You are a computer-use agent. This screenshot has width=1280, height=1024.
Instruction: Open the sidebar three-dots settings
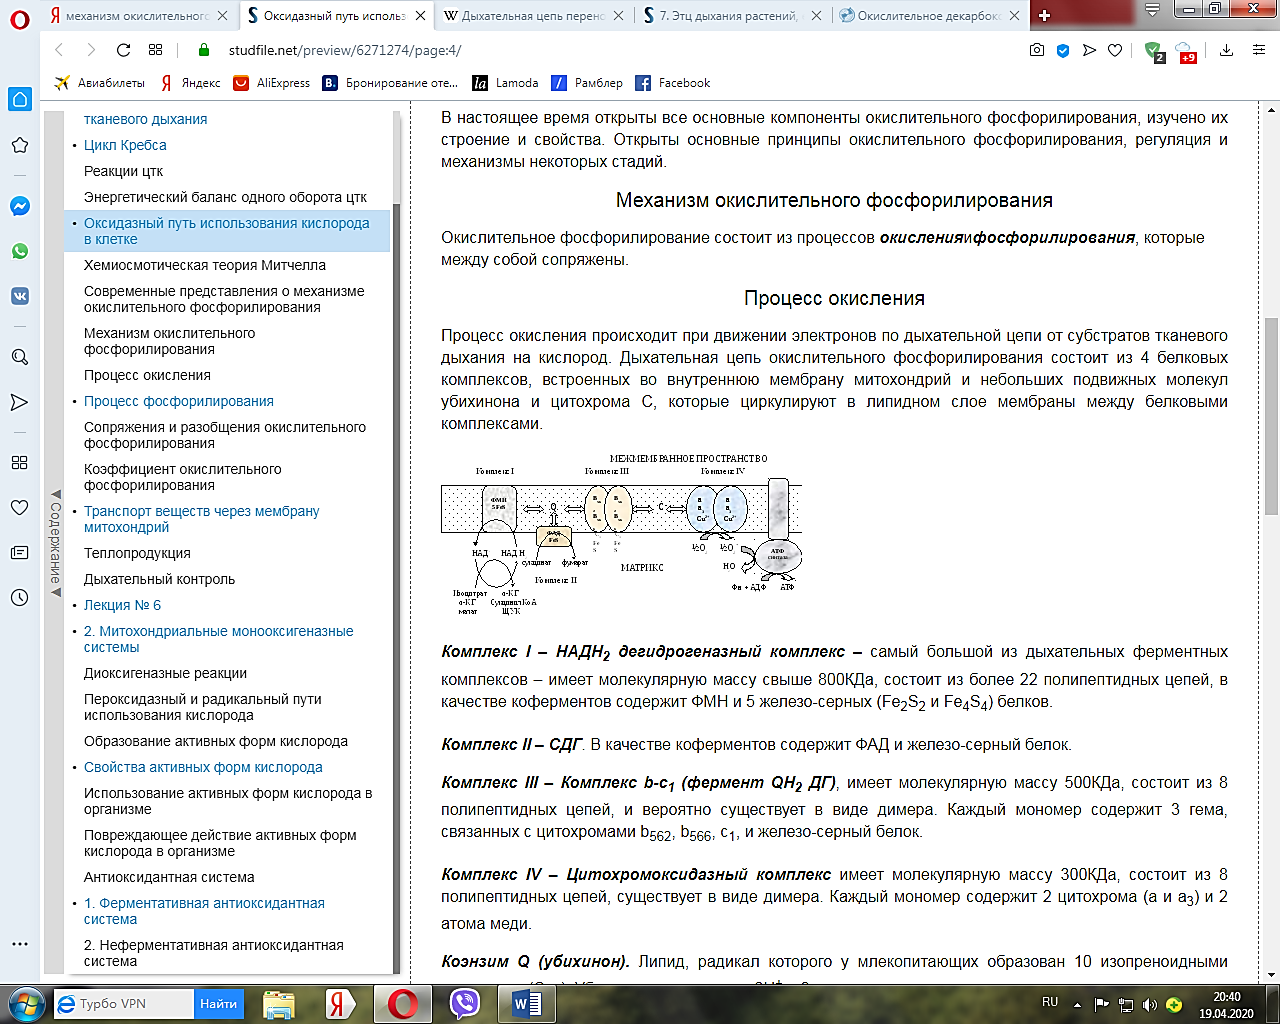click(19, 943)
